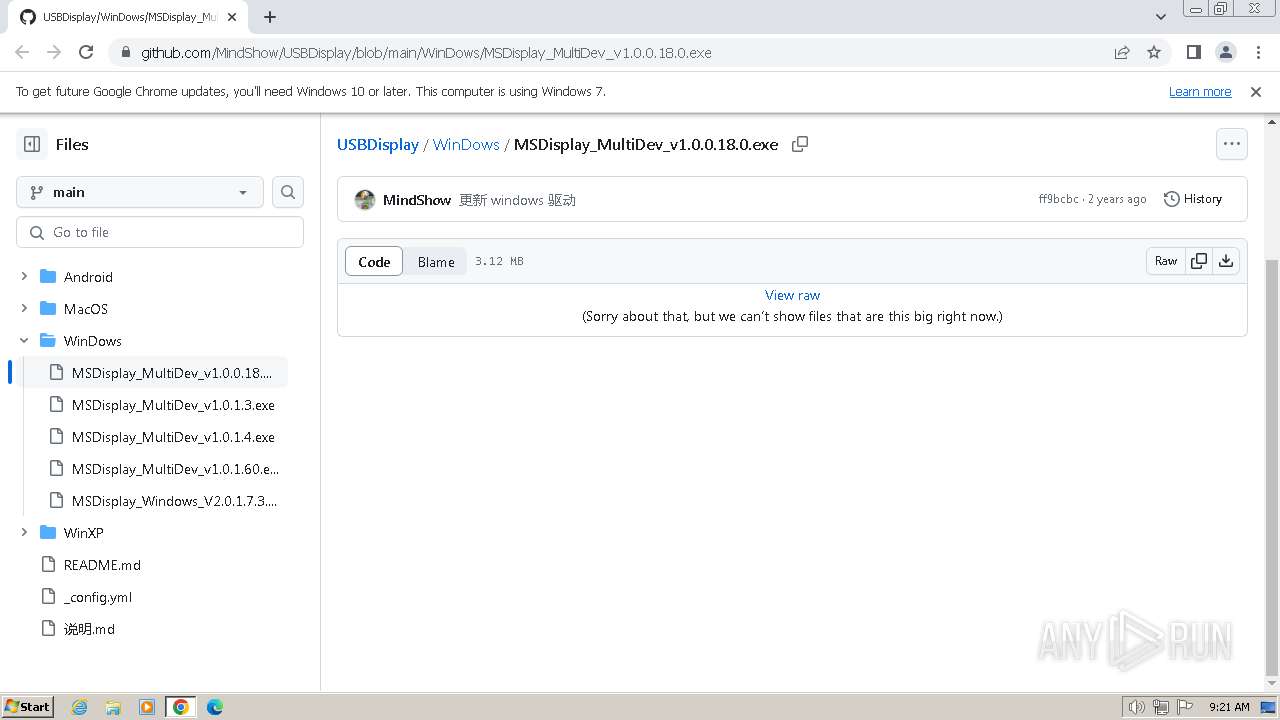
Task: Open 说明.md file
Action: (89, 629)
